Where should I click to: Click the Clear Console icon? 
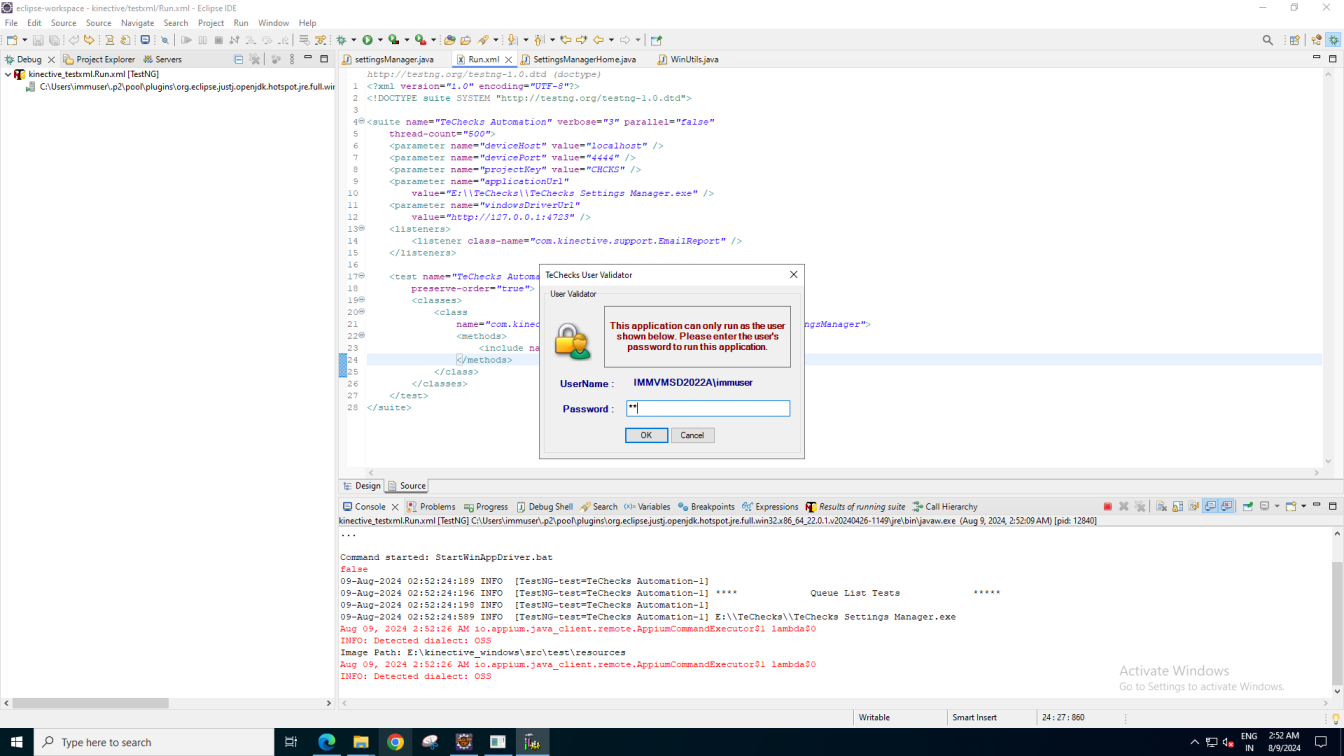pyautogui.click(x=1161, y=507)
